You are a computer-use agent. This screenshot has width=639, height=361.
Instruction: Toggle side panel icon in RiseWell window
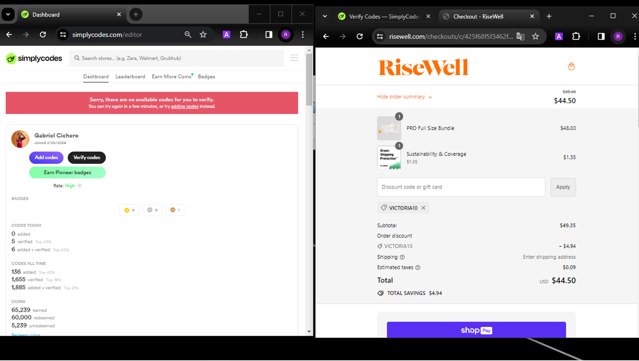(601, 36)
